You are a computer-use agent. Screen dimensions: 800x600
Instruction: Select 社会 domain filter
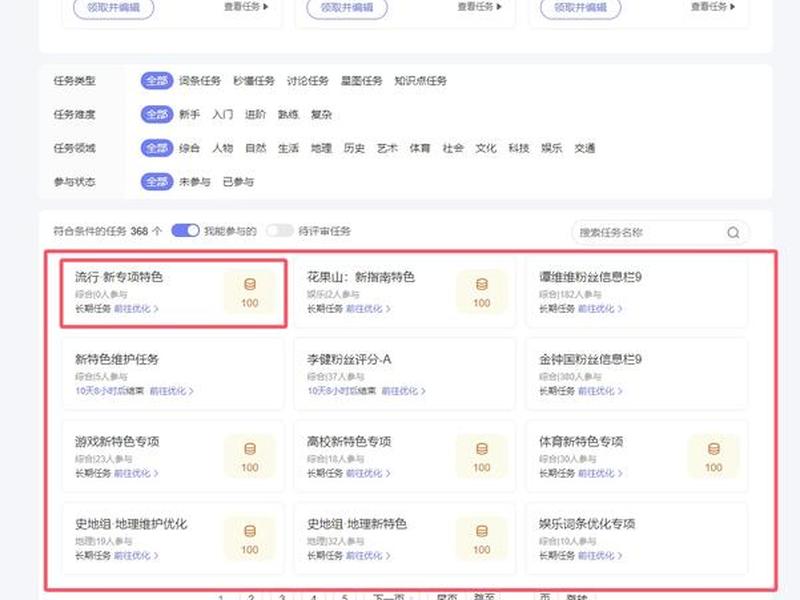pyautogui.click(x=453, y=148)
